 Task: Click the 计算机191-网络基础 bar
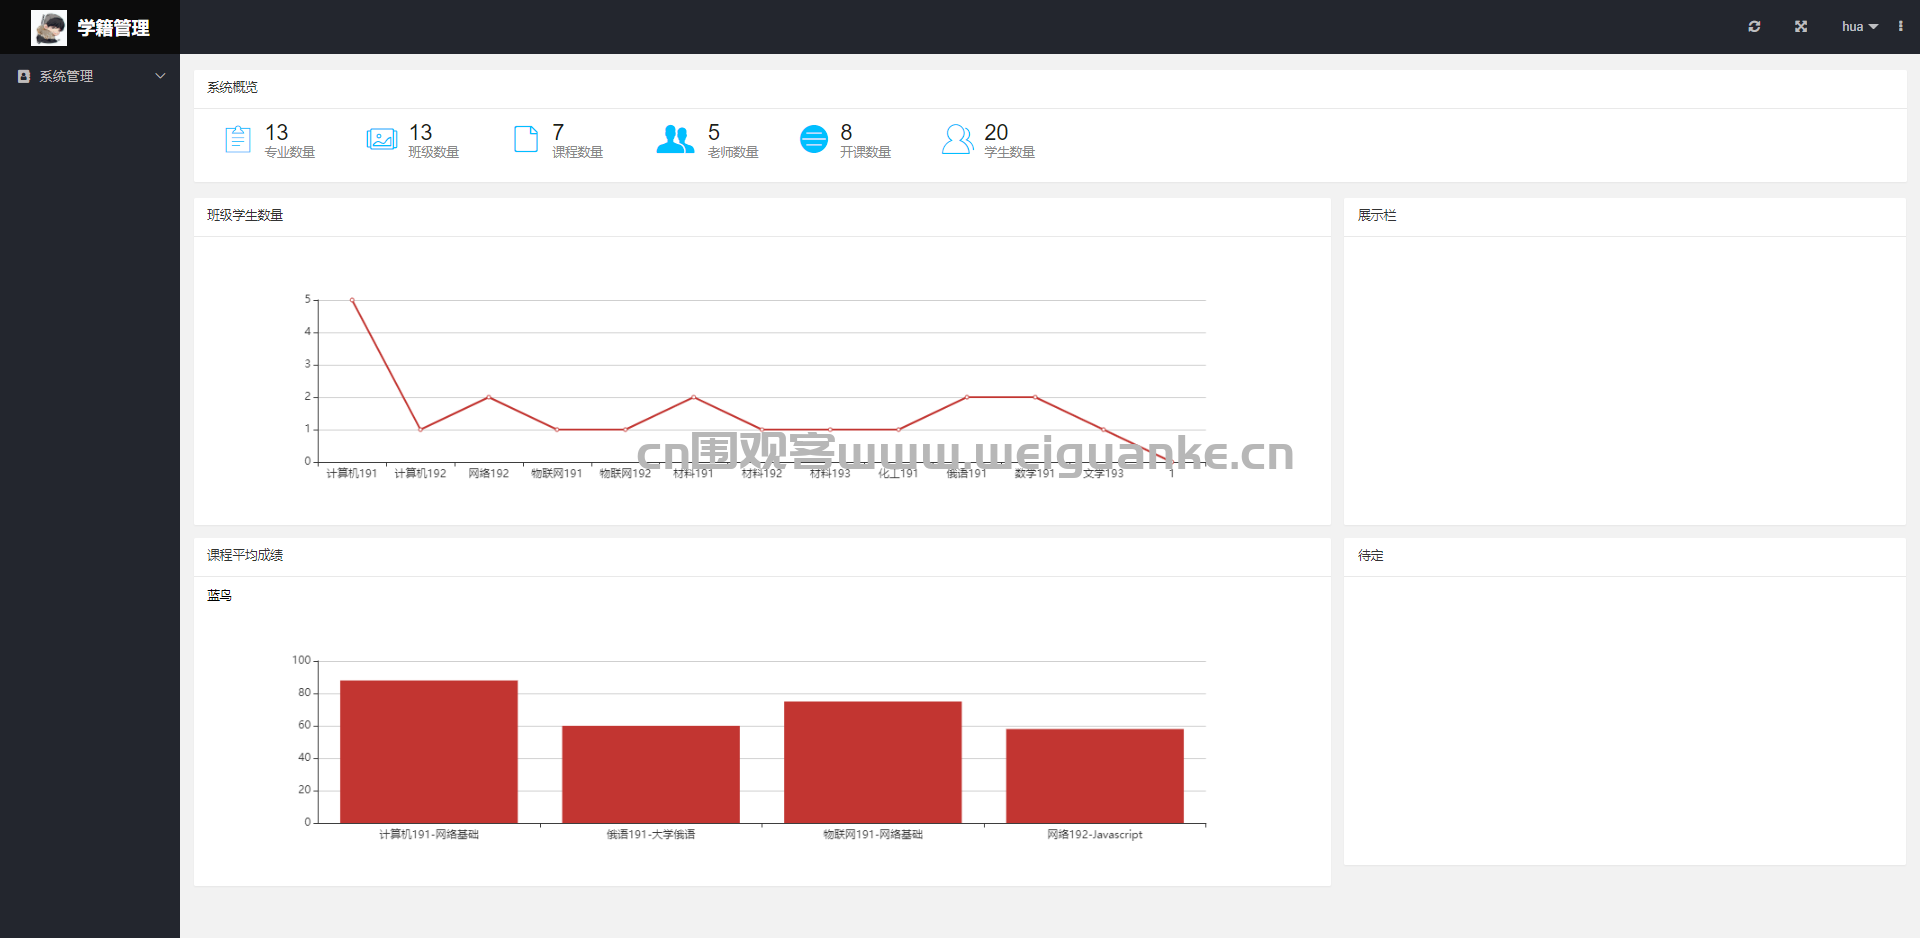click(429, 752)
